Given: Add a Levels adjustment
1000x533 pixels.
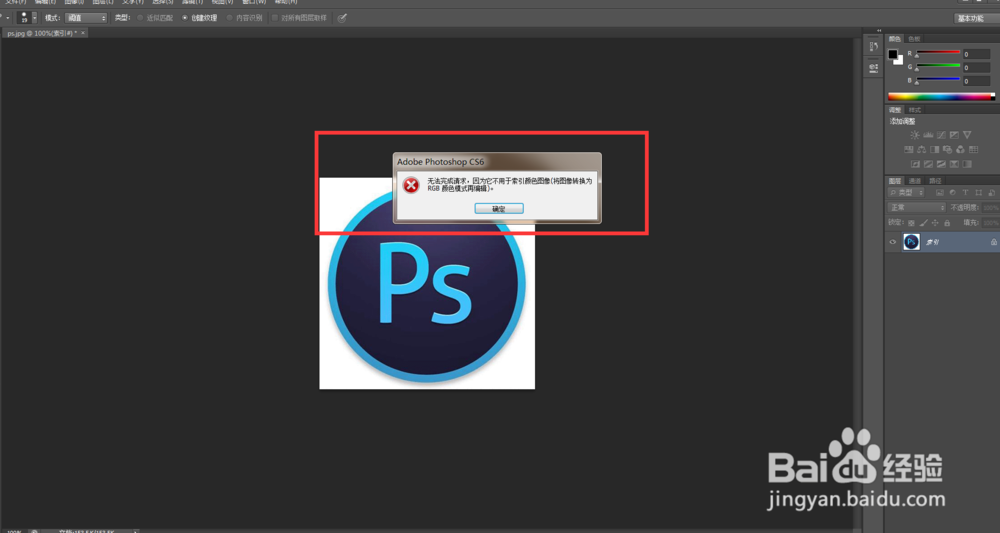Looking at the screenshot, I should point(928,135).
